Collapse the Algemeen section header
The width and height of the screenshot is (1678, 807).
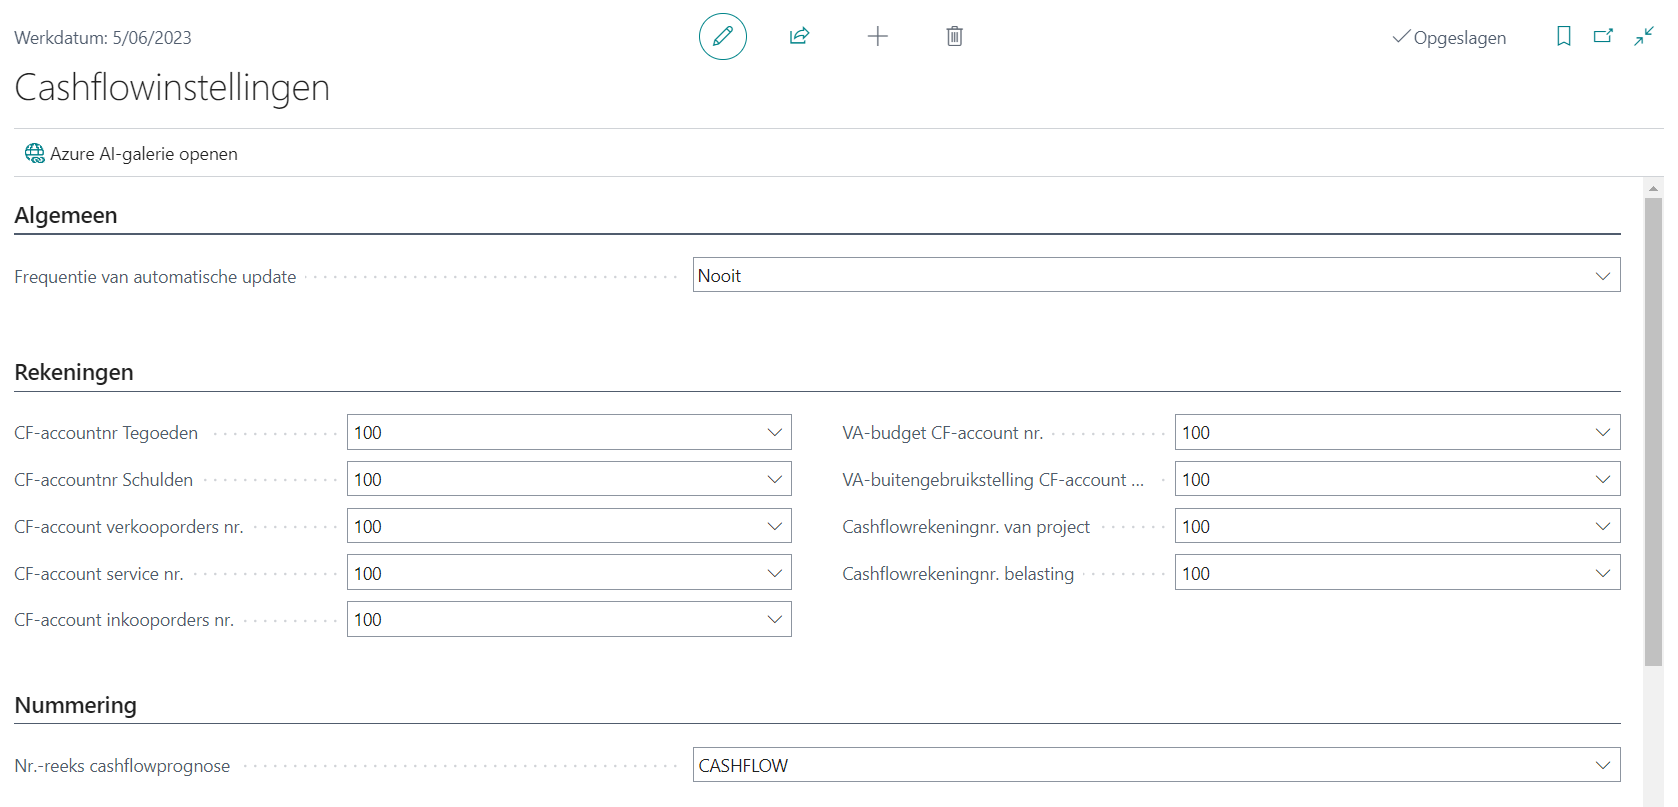66,216
